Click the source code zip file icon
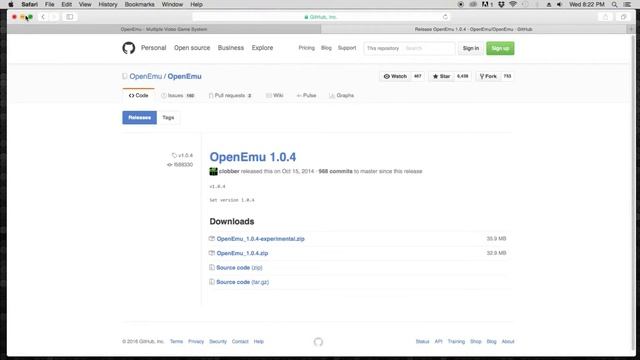 tap(211, 267)
